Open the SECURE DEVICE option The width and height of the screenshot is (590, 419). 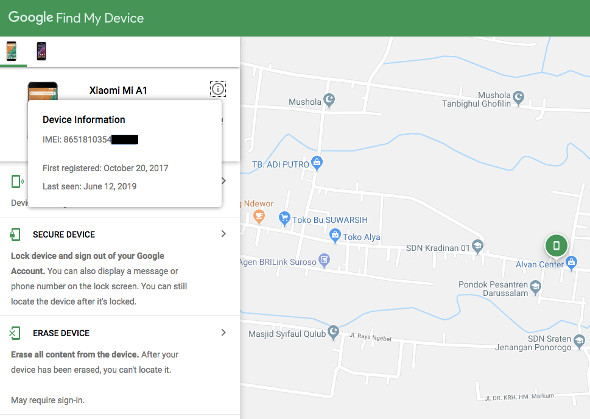(x=64, y=234)
